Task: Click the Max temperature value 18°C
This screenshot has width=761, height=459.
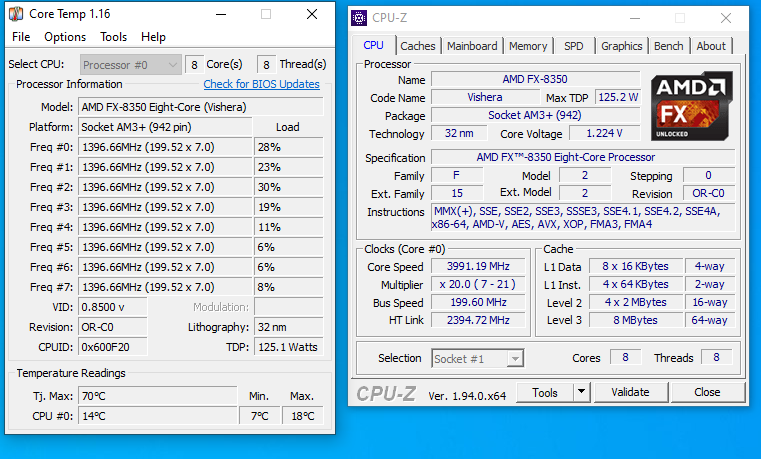Action: [x=302, y=416]
